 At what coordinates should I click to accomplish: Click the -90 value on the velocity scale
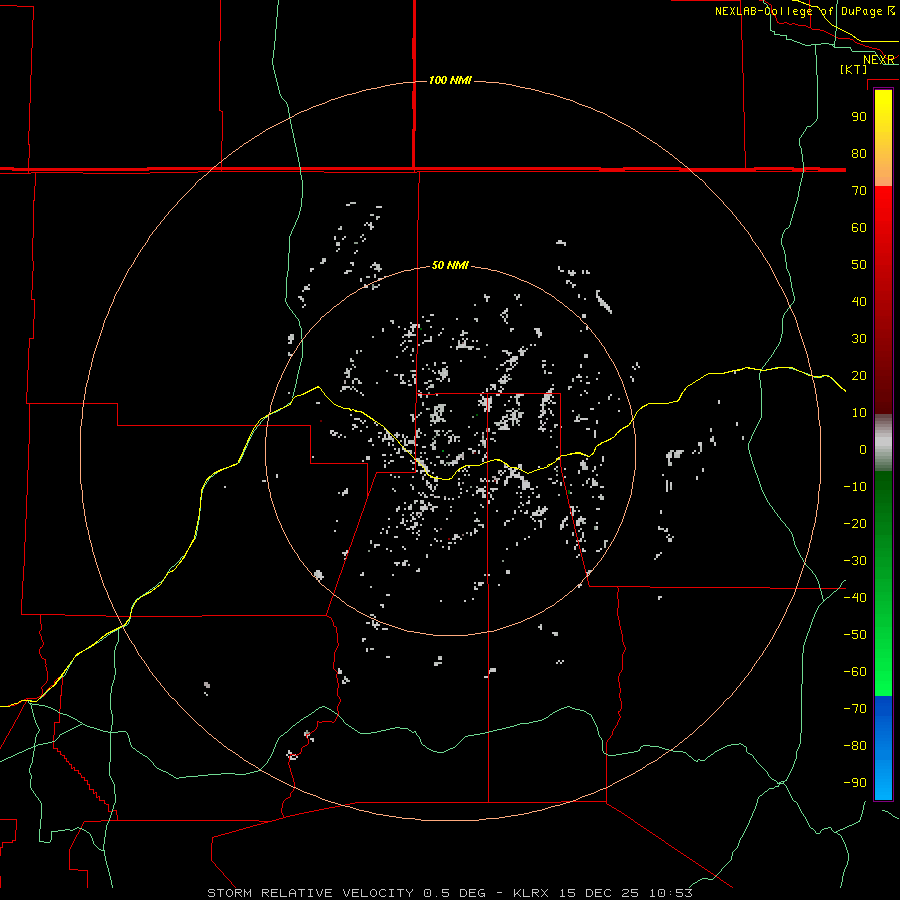(855, 783)
